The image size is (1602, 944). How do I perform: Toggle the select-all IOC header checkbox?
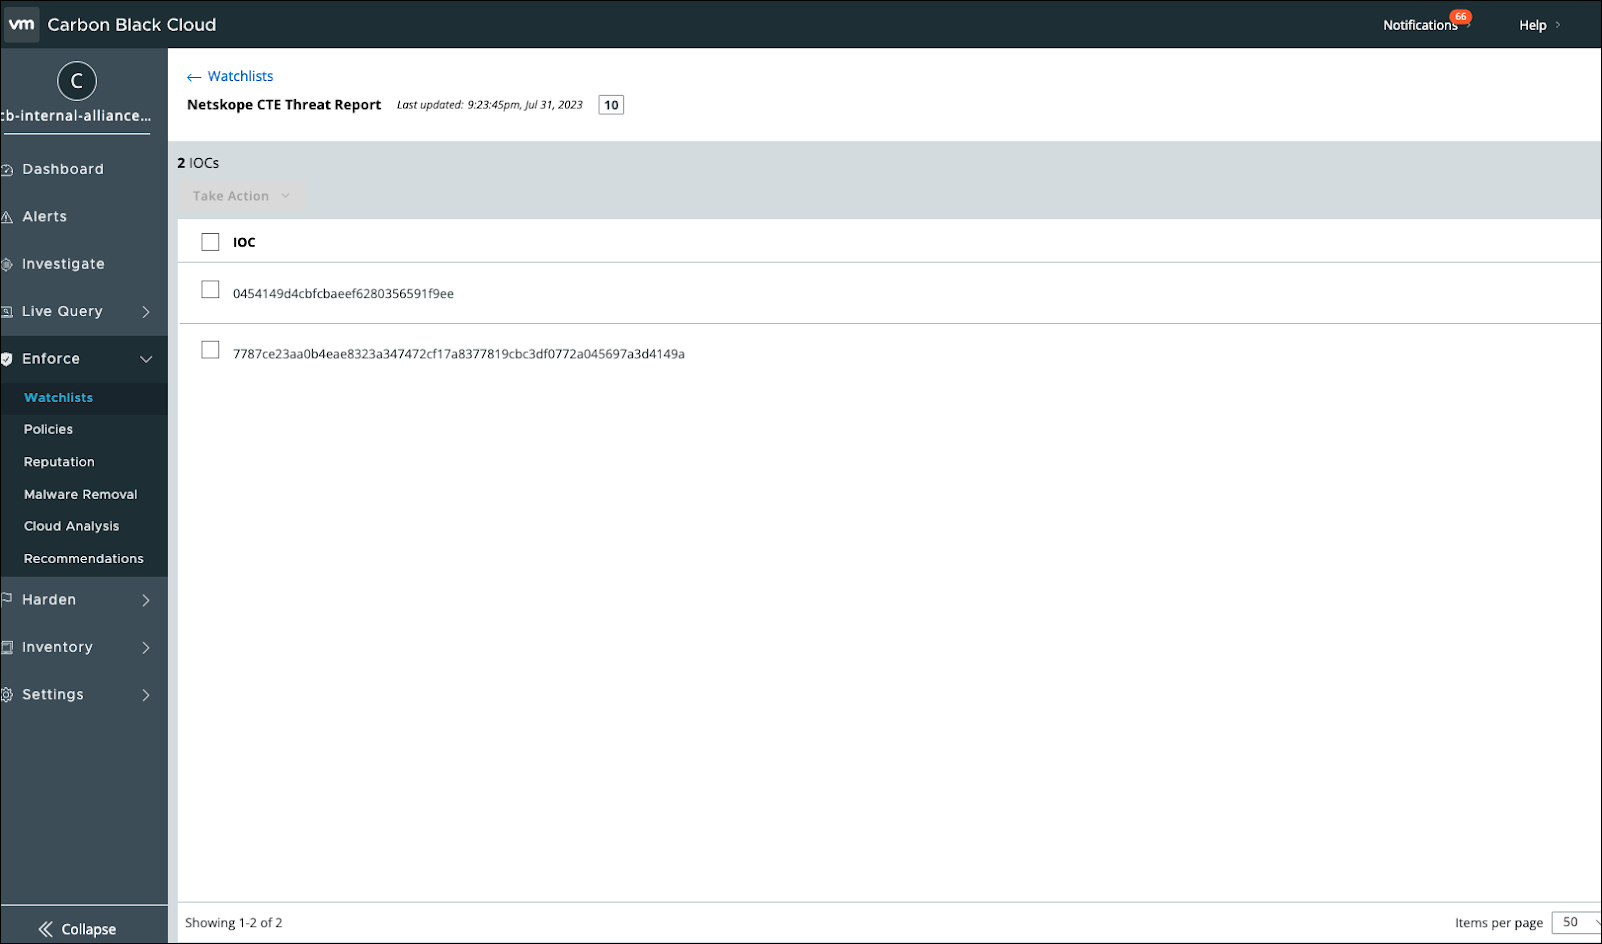pyautogui.click(x=210, y=242)
